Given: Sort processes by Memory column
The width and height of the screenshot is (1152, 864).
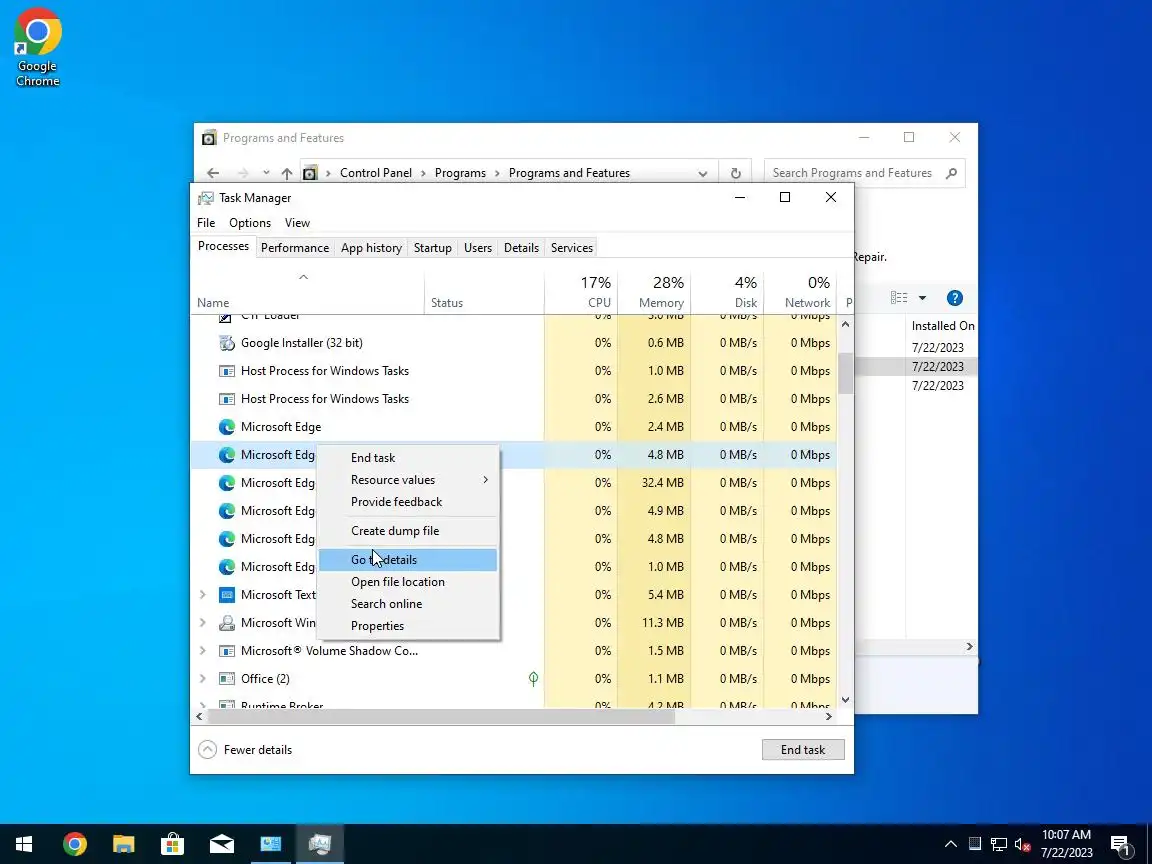Looking at the screenshot, I should [654, 292].
